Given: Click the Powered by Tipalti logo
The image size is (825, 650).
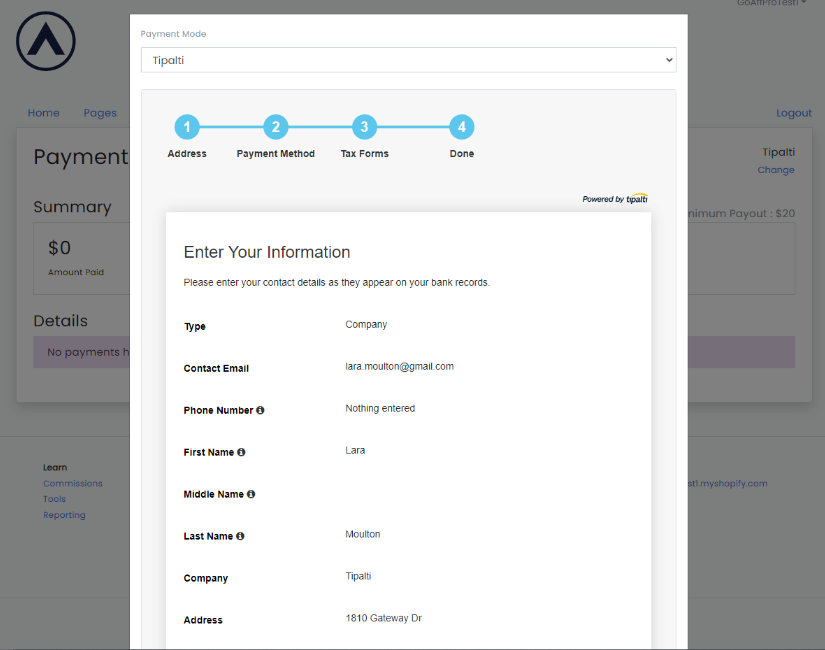Looking at the screenshot, I should (x=615, y=199).
